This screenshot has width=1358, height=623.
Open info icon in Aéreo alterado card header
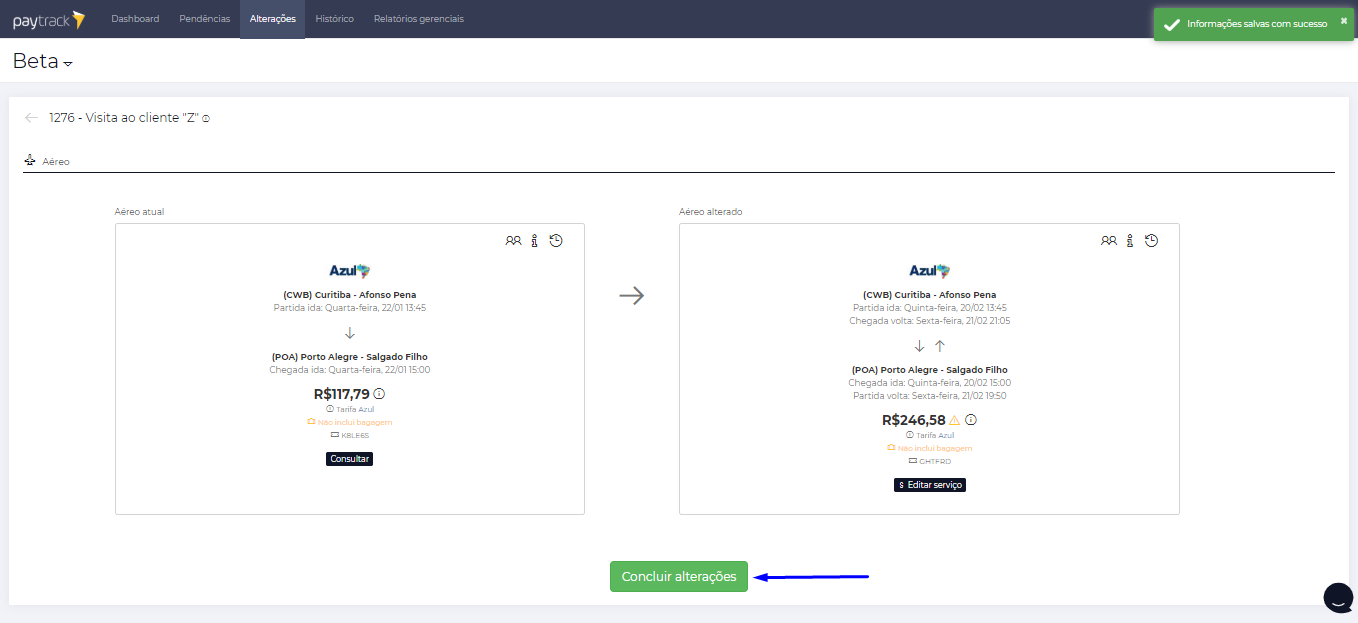[1130, 241]
